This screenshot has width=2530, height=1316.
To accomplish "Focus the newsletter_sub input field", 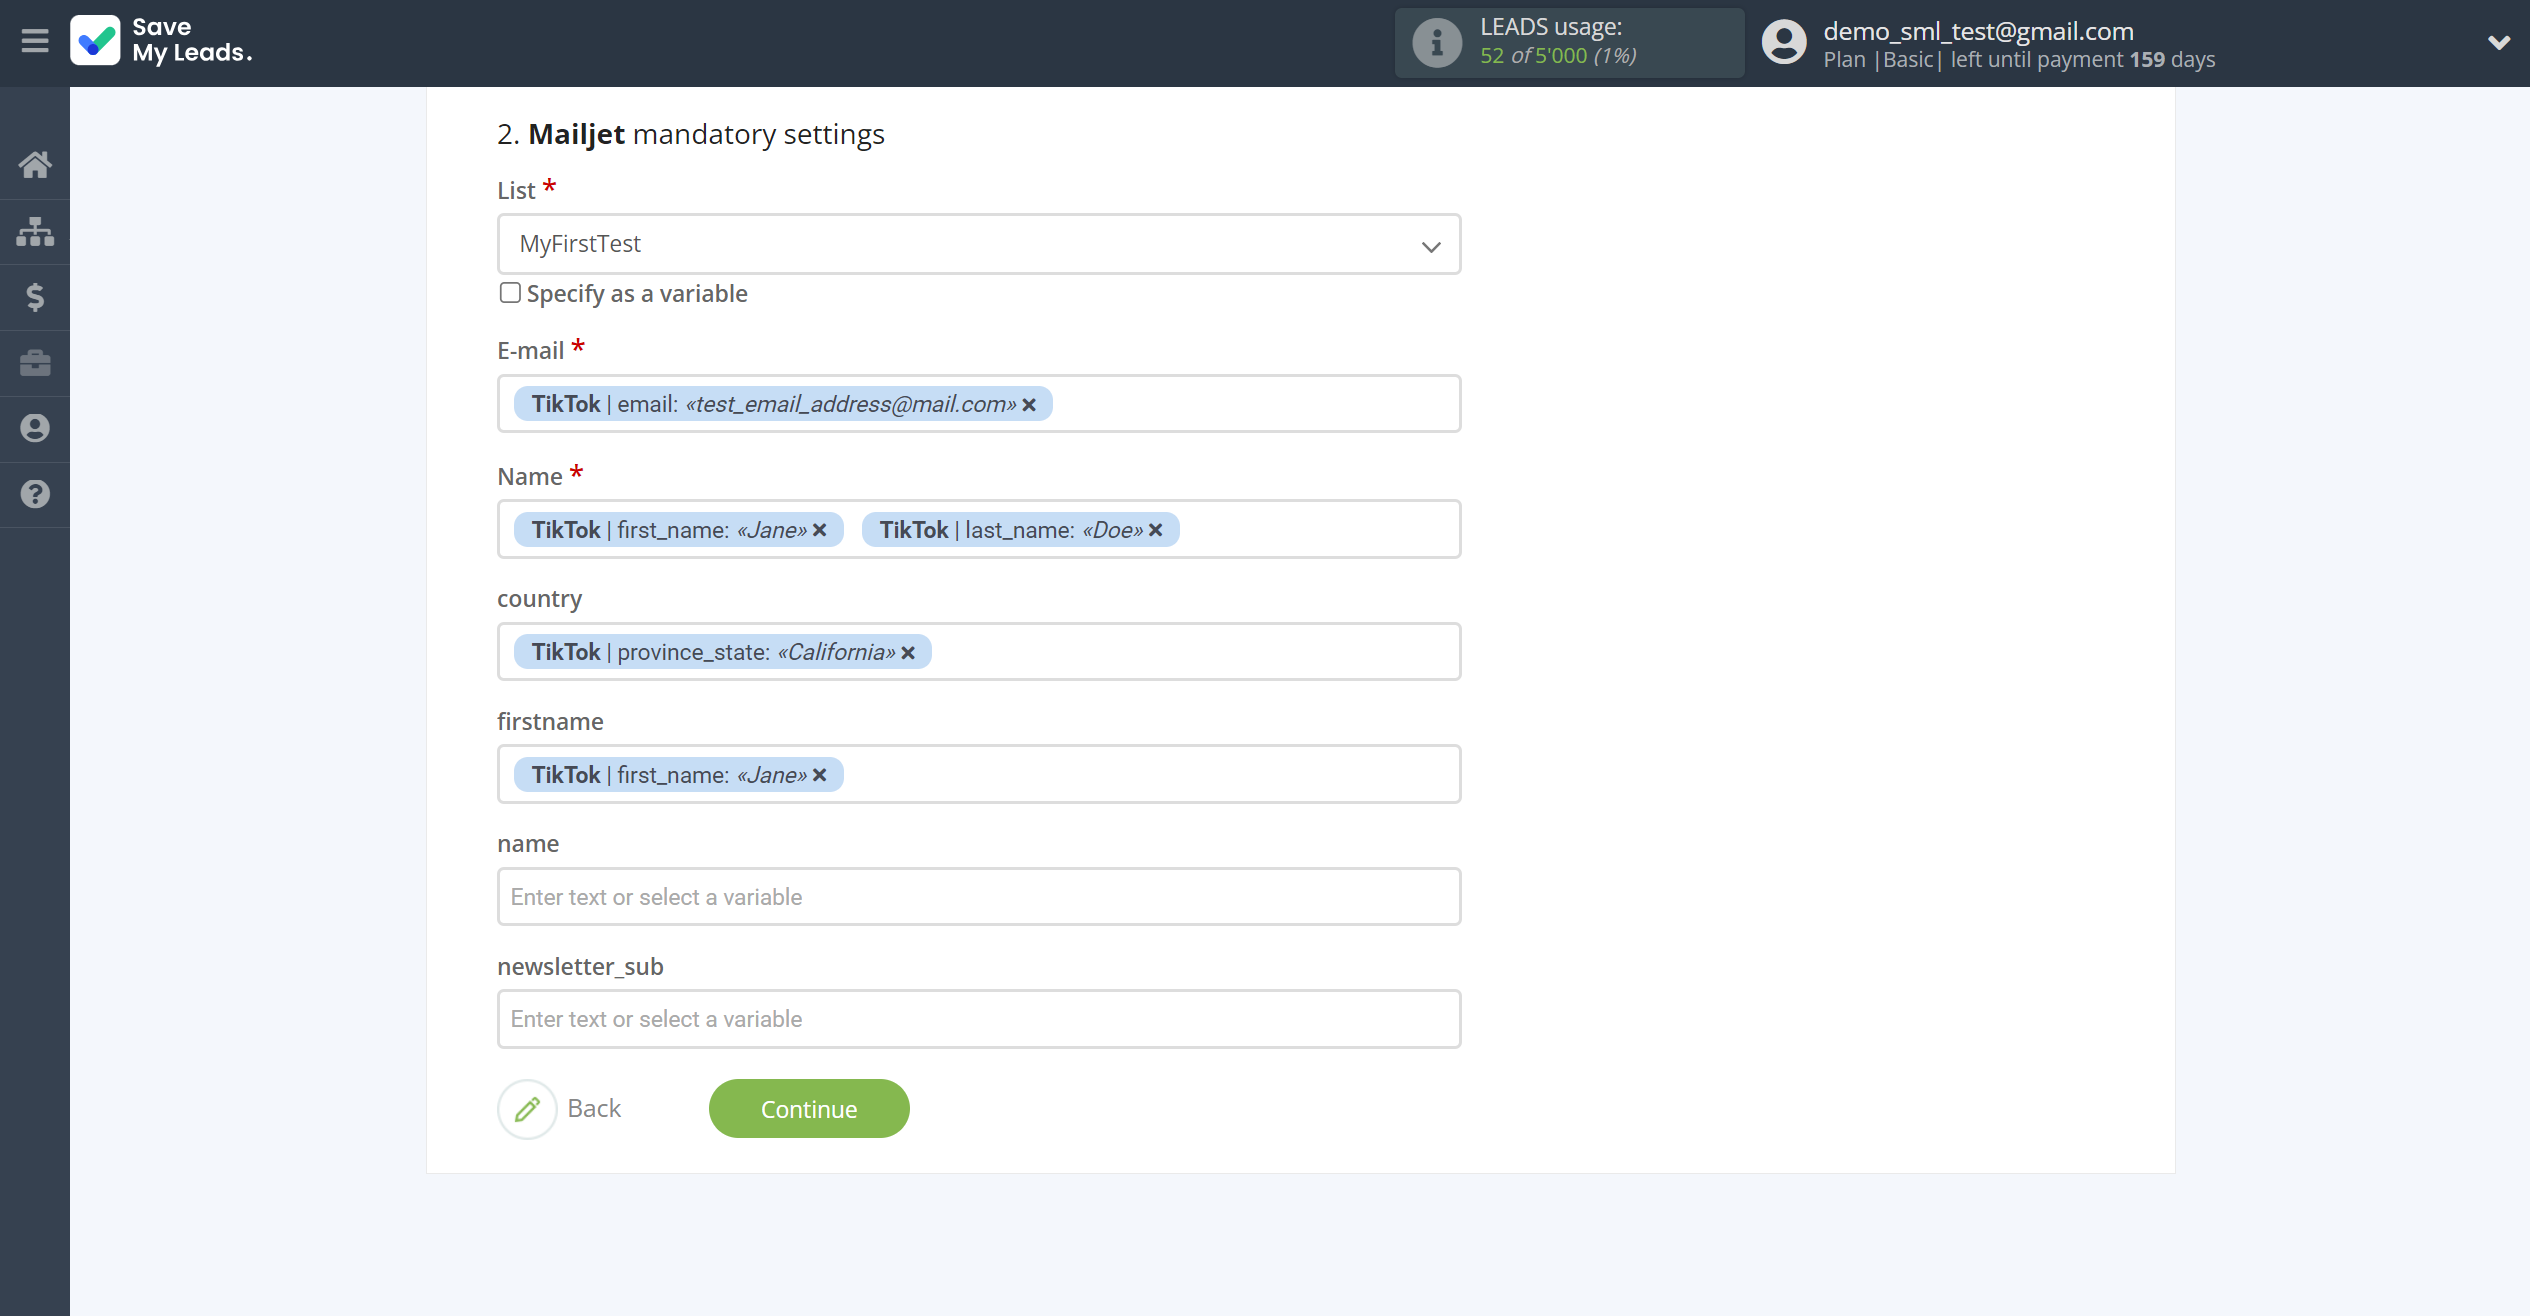I will [979, 1019].
